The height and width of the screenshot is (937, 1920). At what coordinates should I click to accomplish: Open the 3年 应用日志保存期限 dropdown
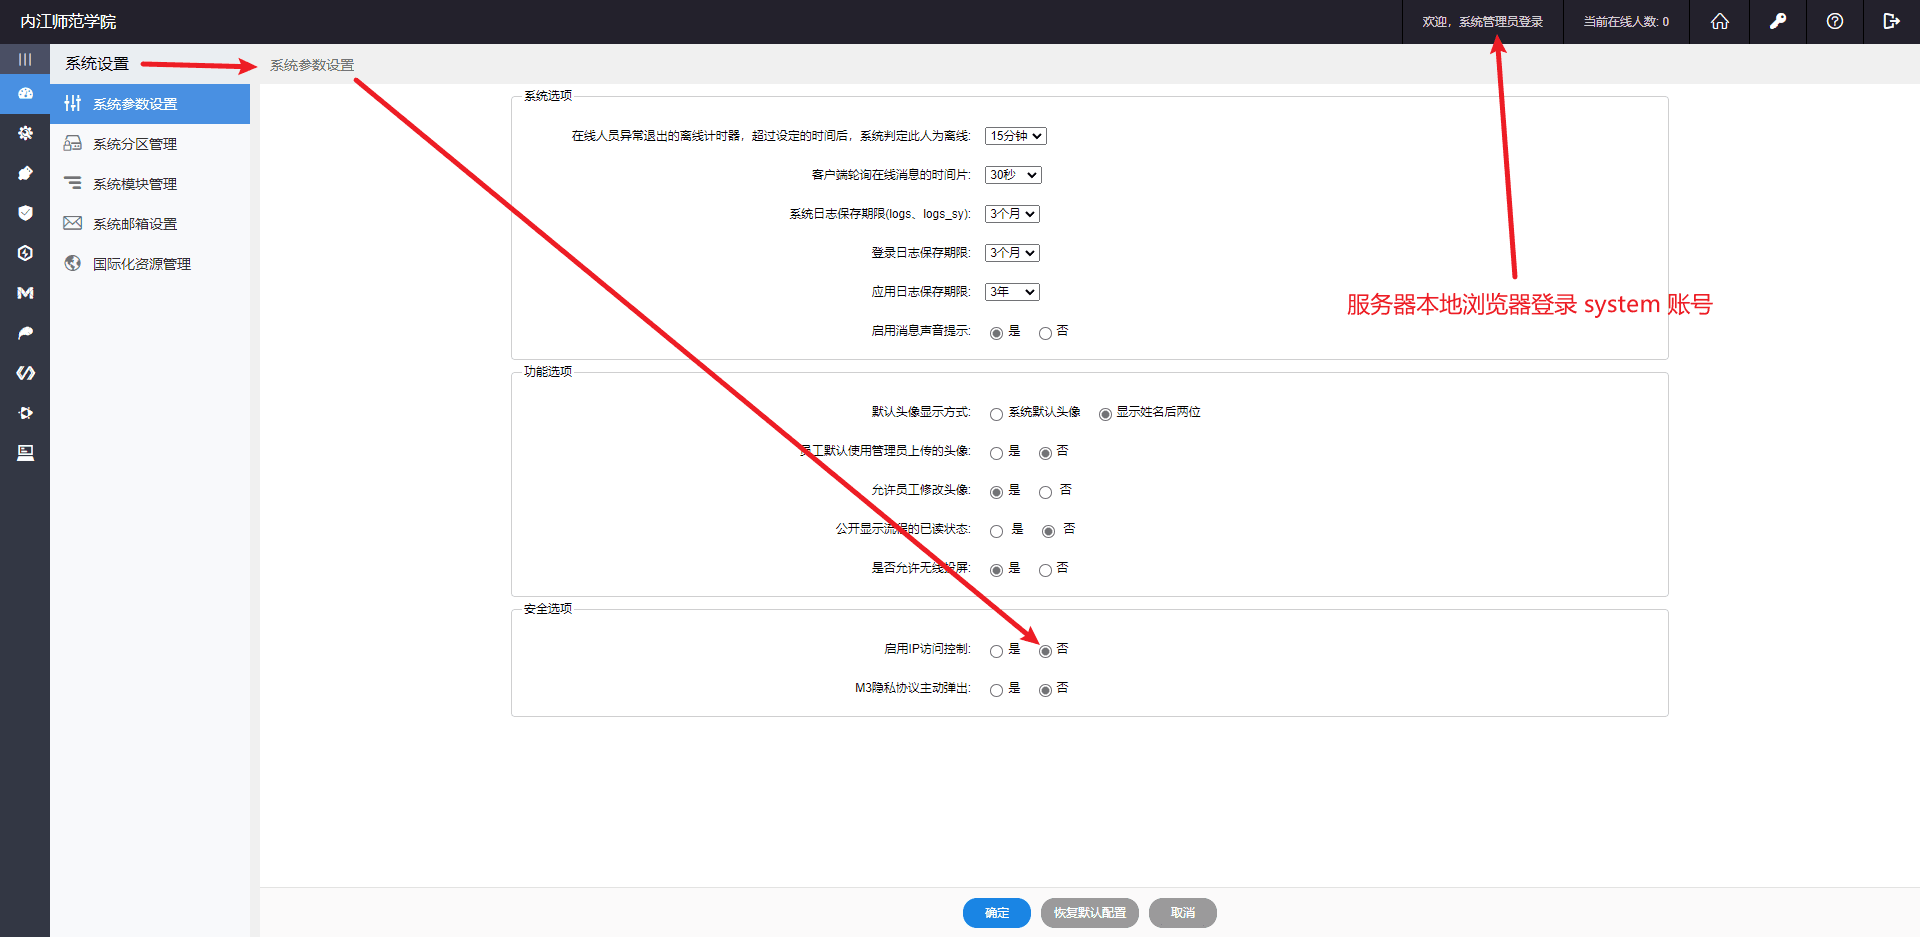(1012, 292)
